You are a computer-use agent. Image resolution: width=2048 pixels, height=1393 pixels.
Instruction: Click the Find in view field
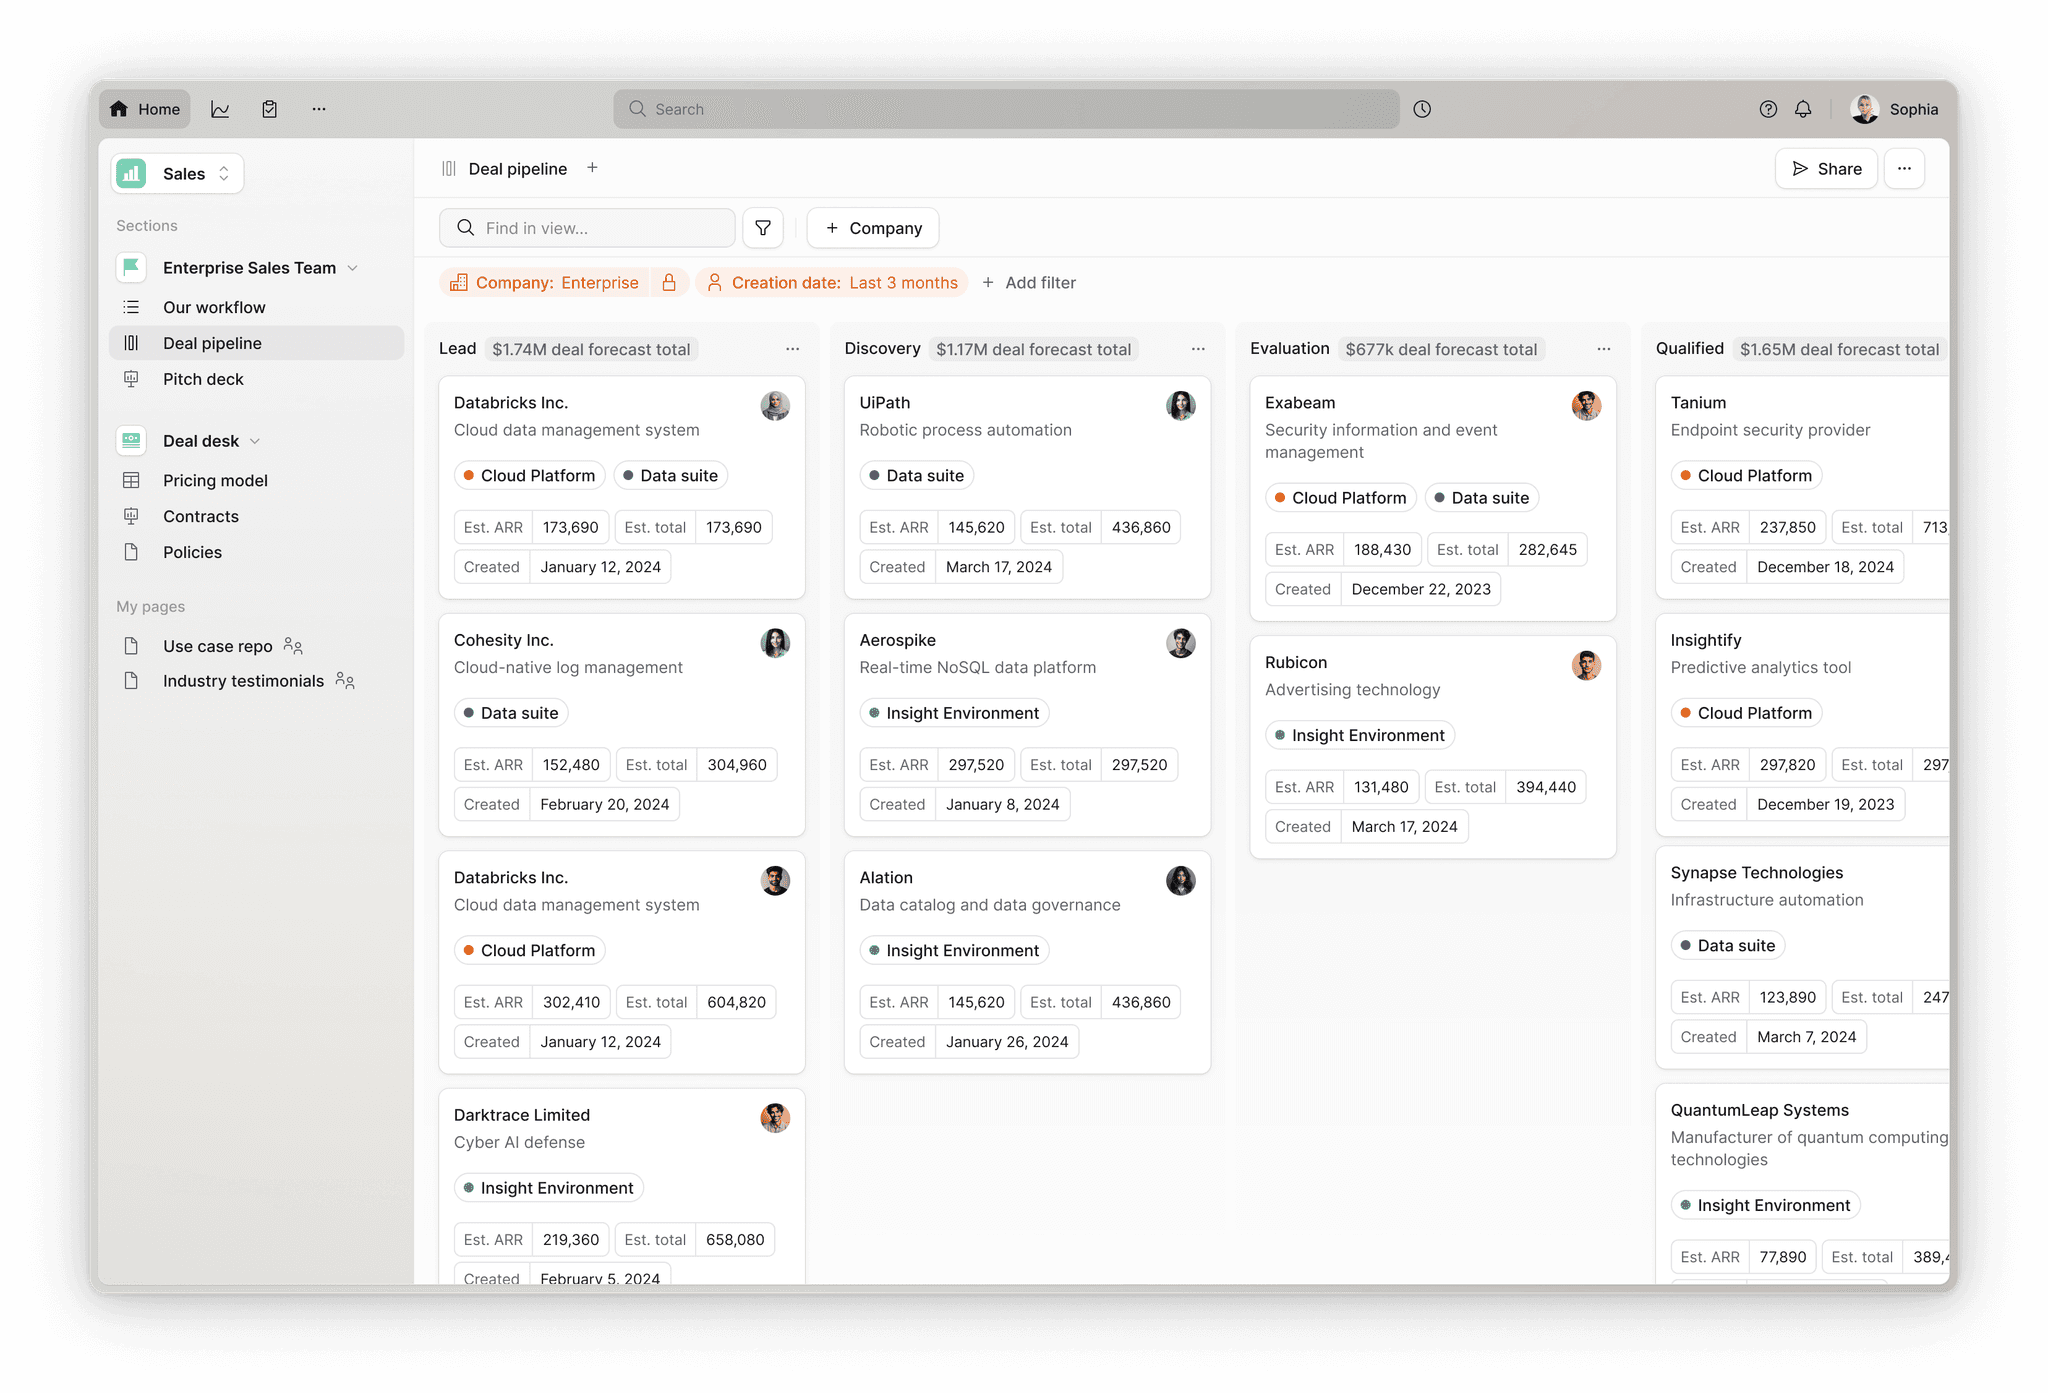pos(587,228)
